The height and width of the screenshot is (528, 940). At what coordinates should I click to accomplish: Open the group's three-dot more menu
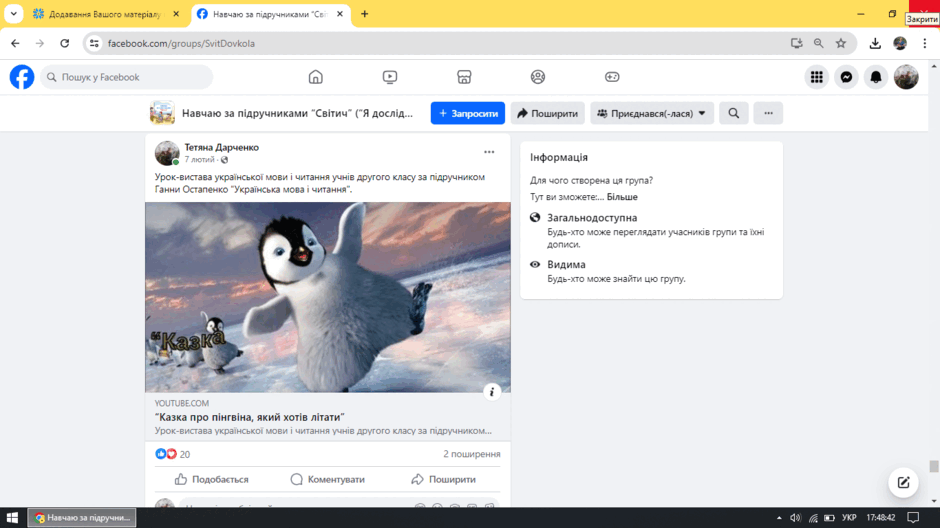click(768, 113)
